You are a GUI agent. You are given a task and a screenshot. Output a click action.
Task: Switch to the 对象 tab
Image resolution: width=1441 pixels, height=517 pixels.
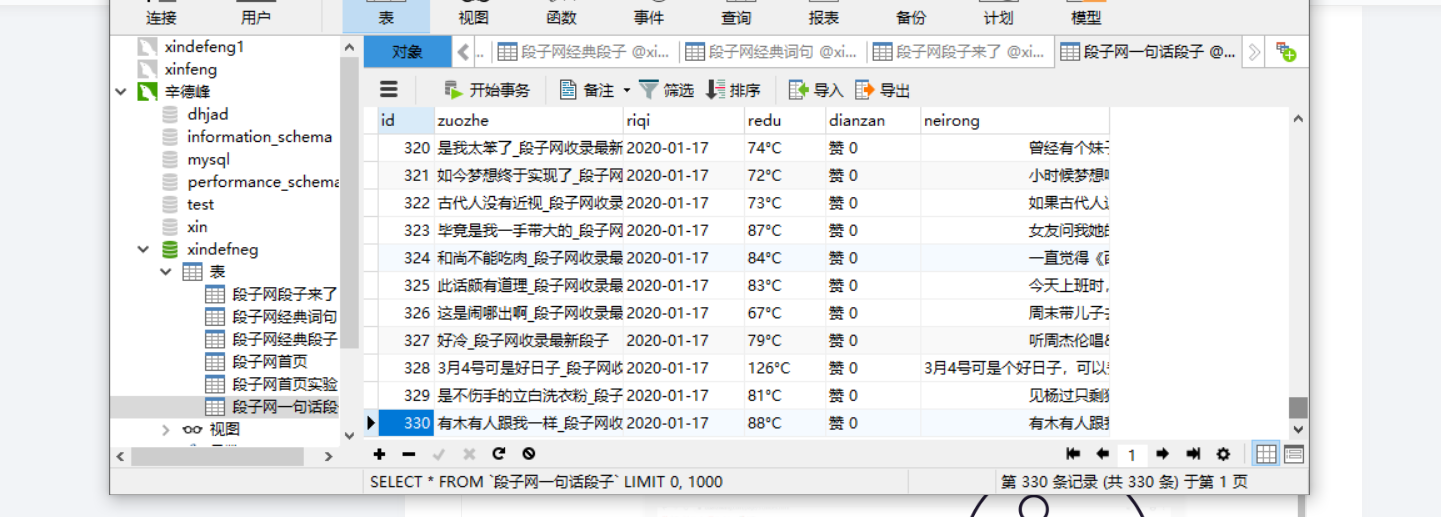click(407, 52)
